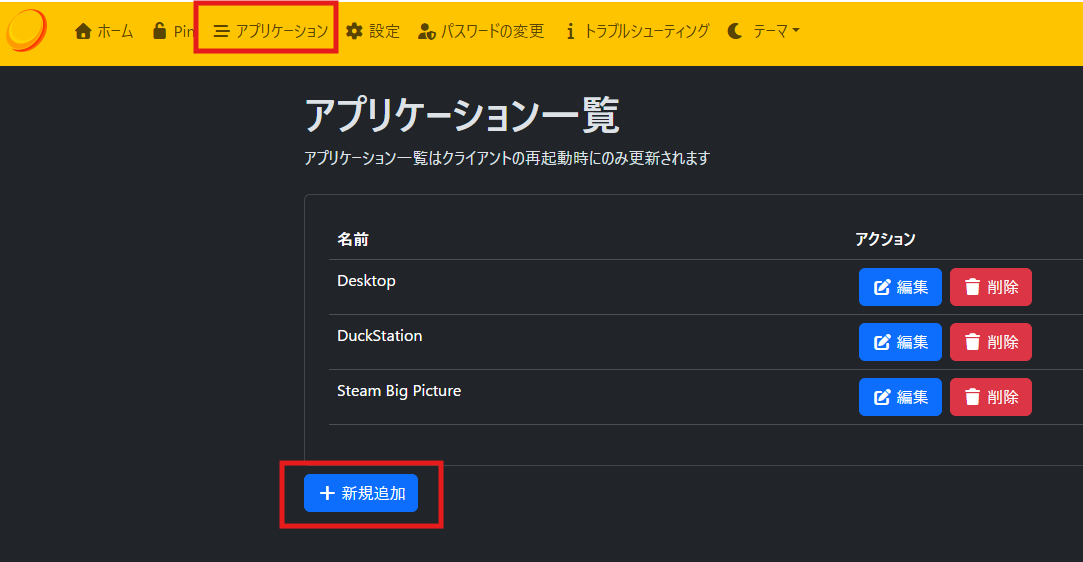
Task: Click the Sunshine logo icon
Action: pos(26,30)
